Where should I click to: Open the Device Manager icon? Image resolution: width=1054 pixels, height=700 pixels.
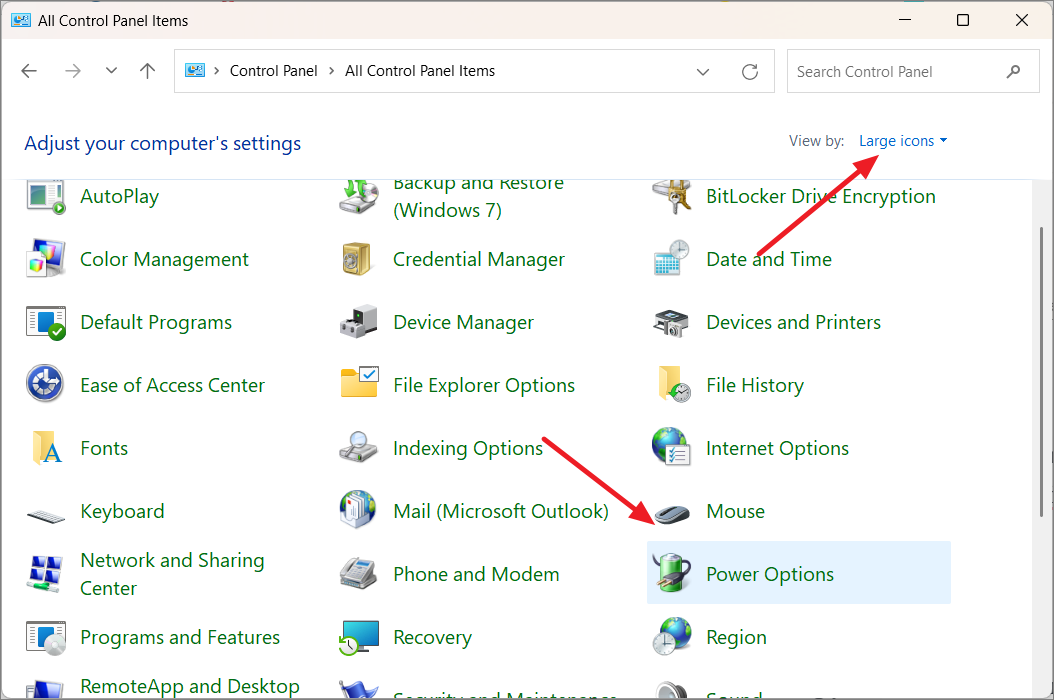click(358, 321)
